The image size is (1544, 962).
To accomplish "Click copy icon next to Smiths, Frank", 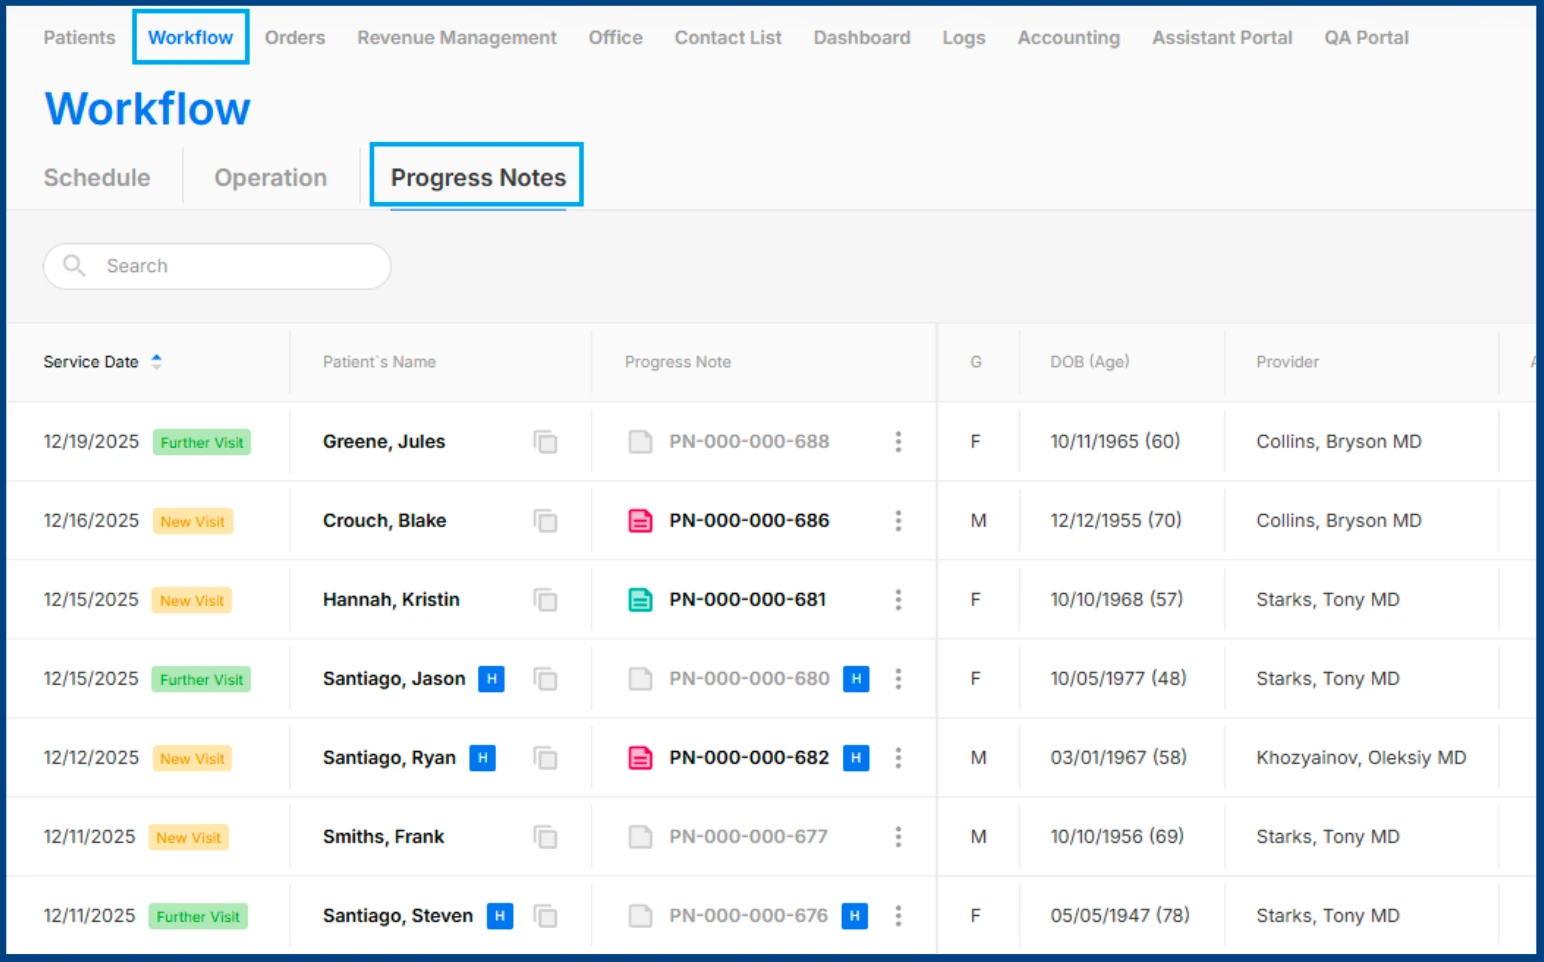I will point(545,837).
